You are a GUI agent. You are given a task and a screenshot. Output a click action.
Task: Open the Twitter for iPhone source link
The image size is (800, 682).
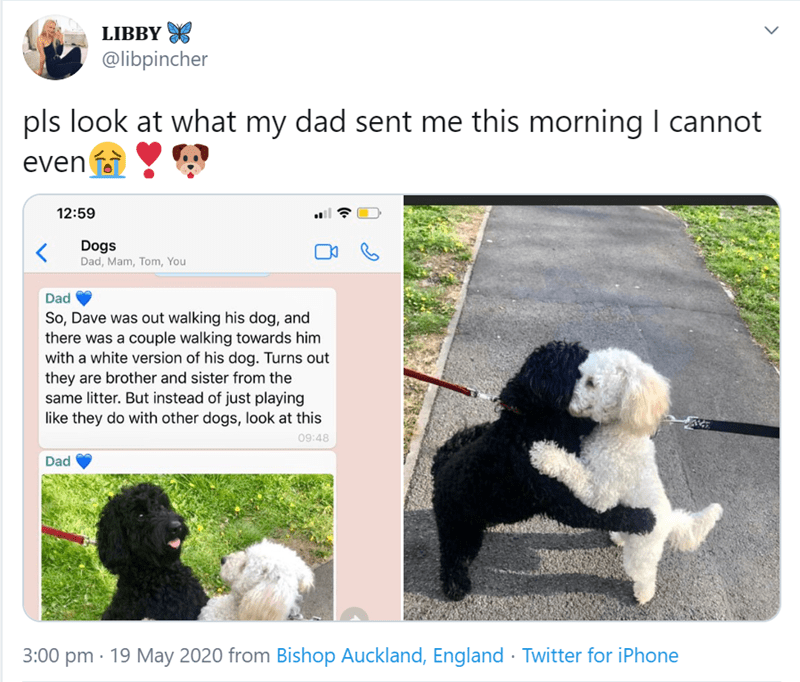click(600, 655)
